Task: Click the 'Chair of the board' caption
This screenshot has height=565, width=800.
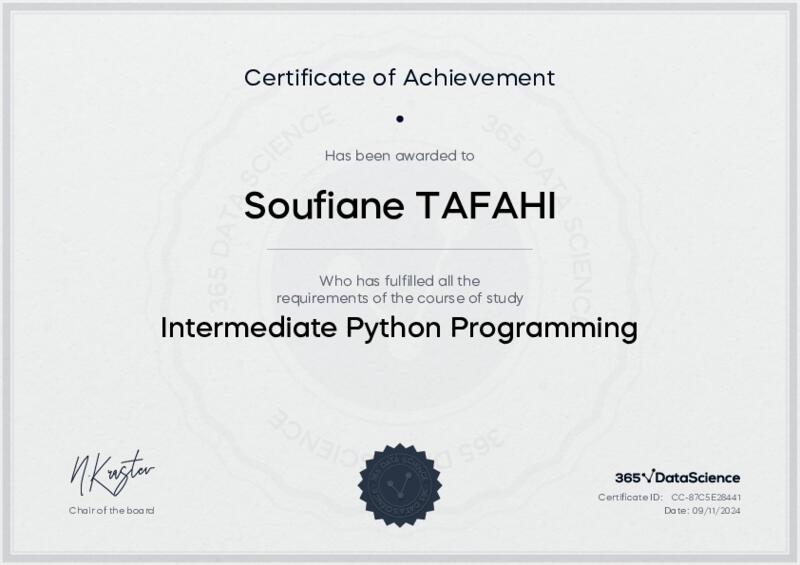Action: [x=111, y=511]
